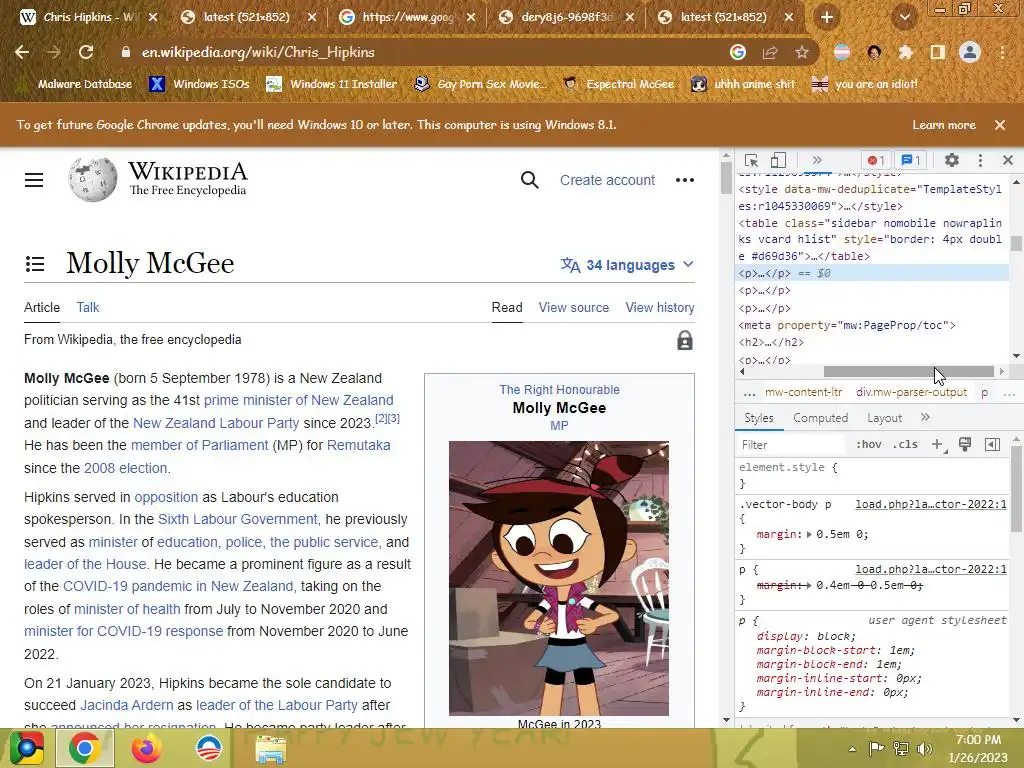Expand the 34 languages dropdown
Screen dimensions: 1024x768
pyautogui.click(x=627, y=264)
